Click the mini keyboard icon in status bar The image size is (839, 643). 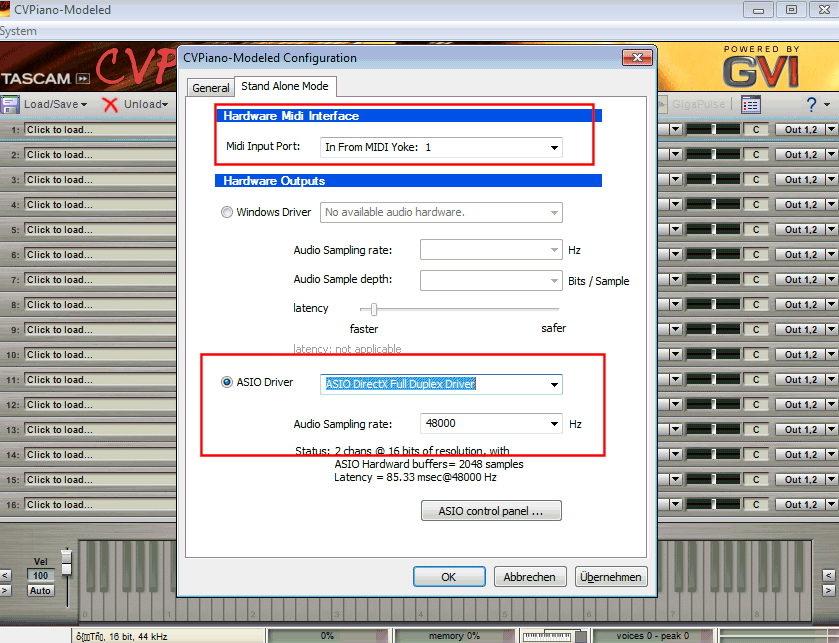[x=547, y=636]
